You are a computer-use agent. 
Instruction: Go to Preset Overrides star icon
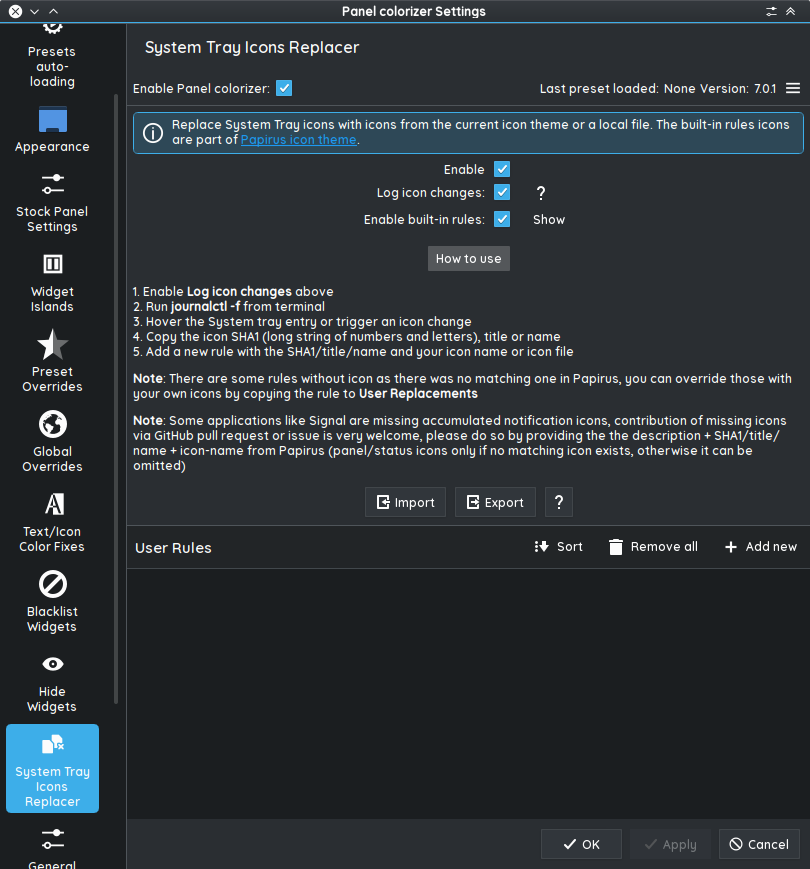tap(52, 347)
